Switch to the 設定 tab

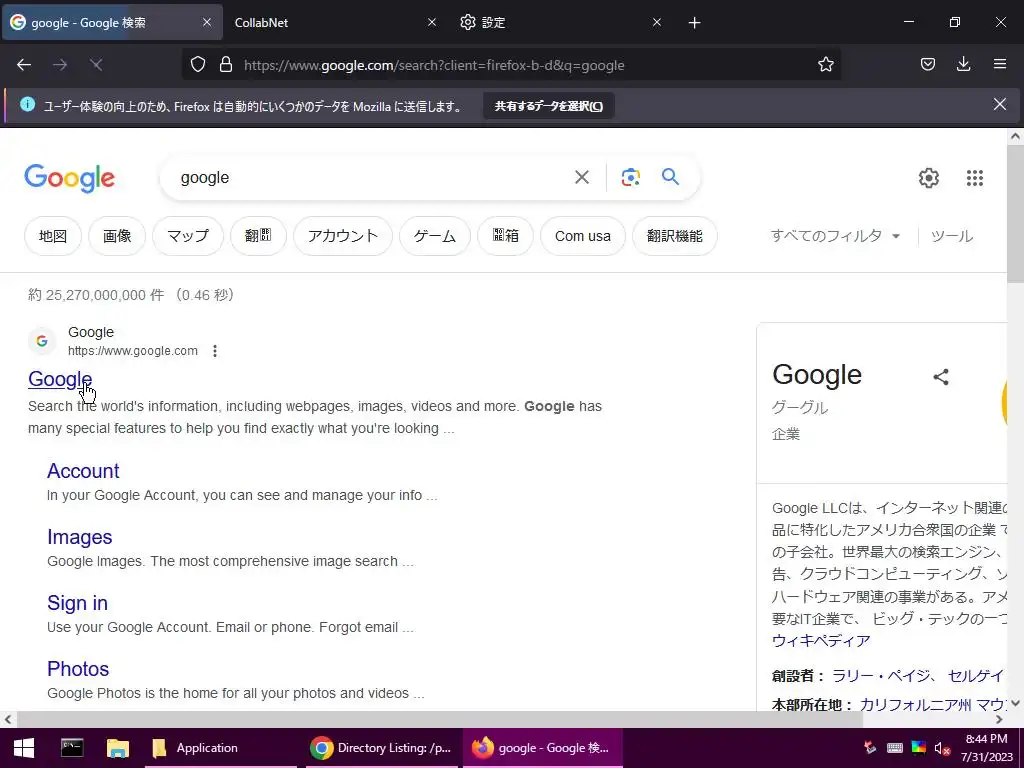point(562,23)
